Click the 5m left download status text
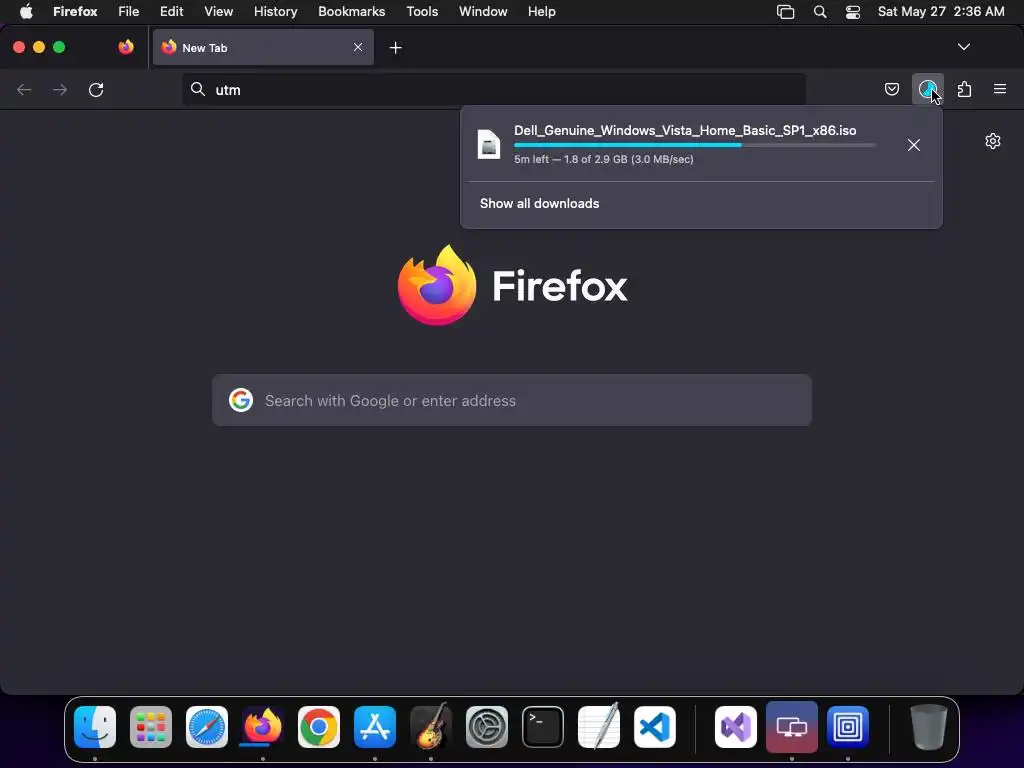1024x768 pixels. tap(603, 159)
